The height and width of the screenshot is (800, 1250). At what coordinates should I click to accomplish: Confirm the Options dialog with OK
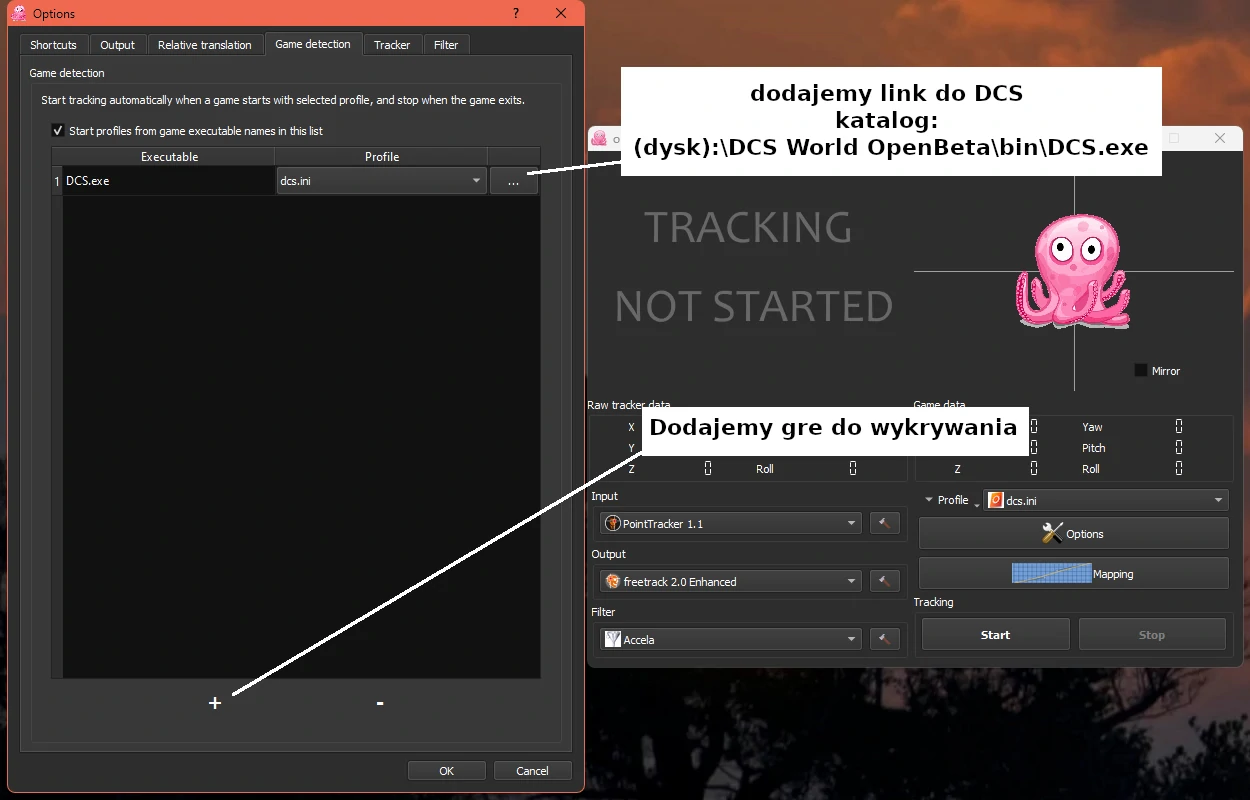(x=447, y=770)
